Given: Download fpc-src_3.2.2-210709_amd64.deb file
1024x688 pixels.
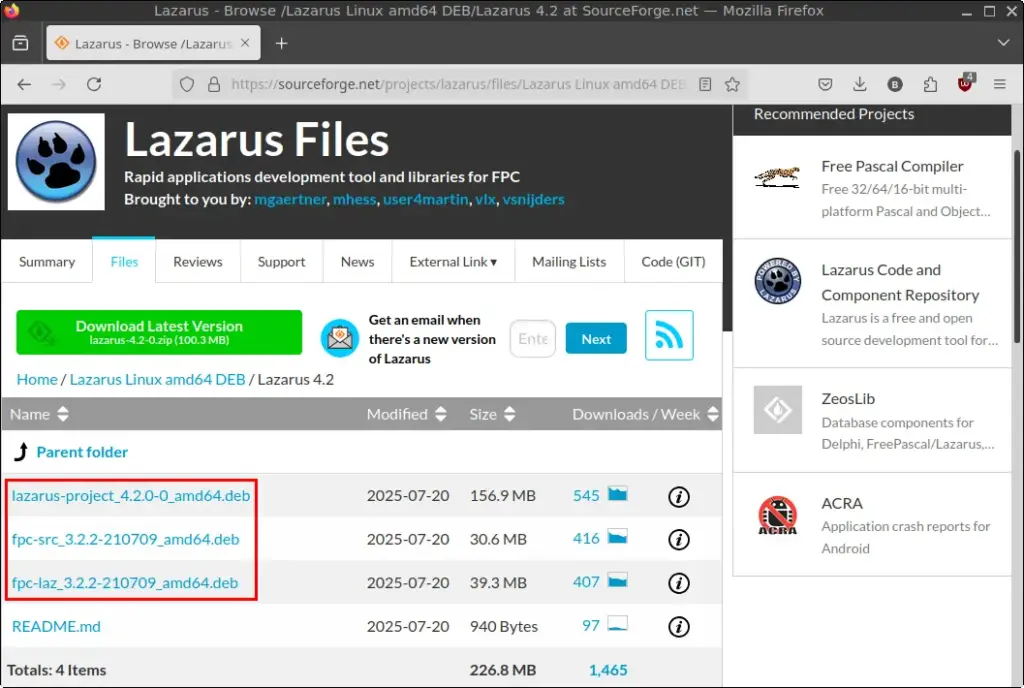Looking at the screenshot, I should click(x=125, y=539).
